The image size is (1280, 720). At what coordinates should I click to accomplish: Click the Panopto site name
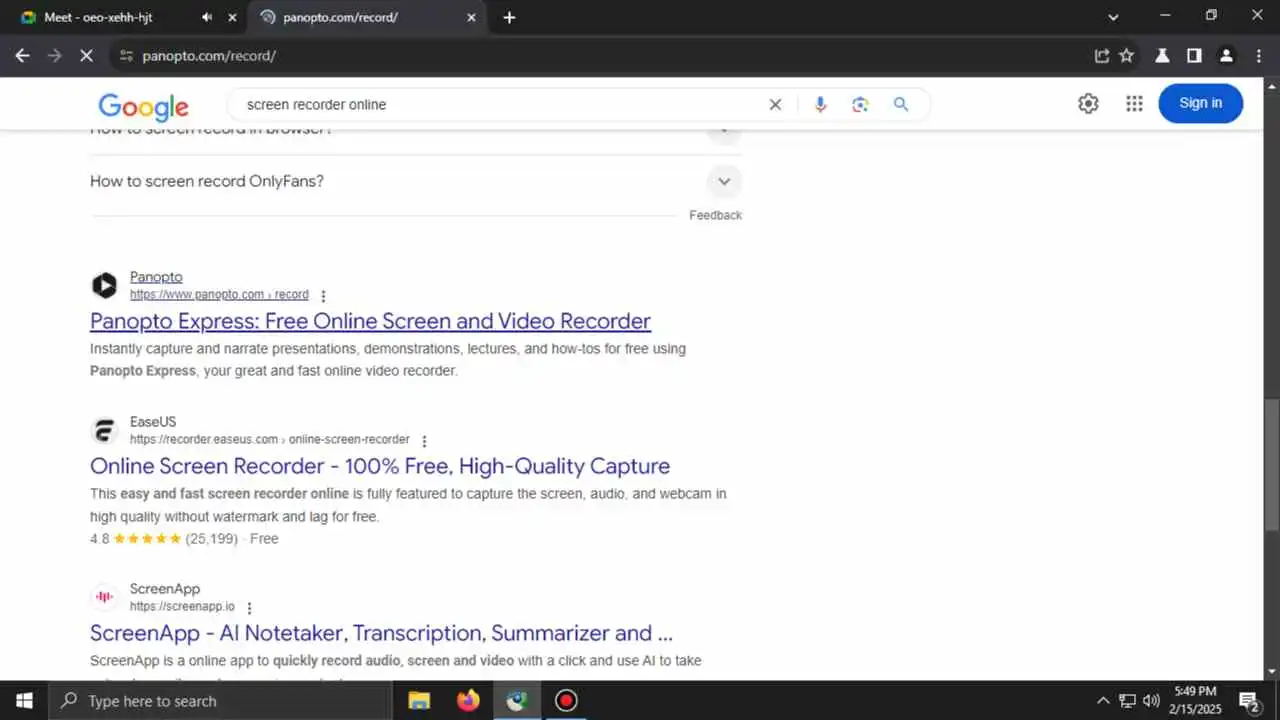[x=156, y=277]
